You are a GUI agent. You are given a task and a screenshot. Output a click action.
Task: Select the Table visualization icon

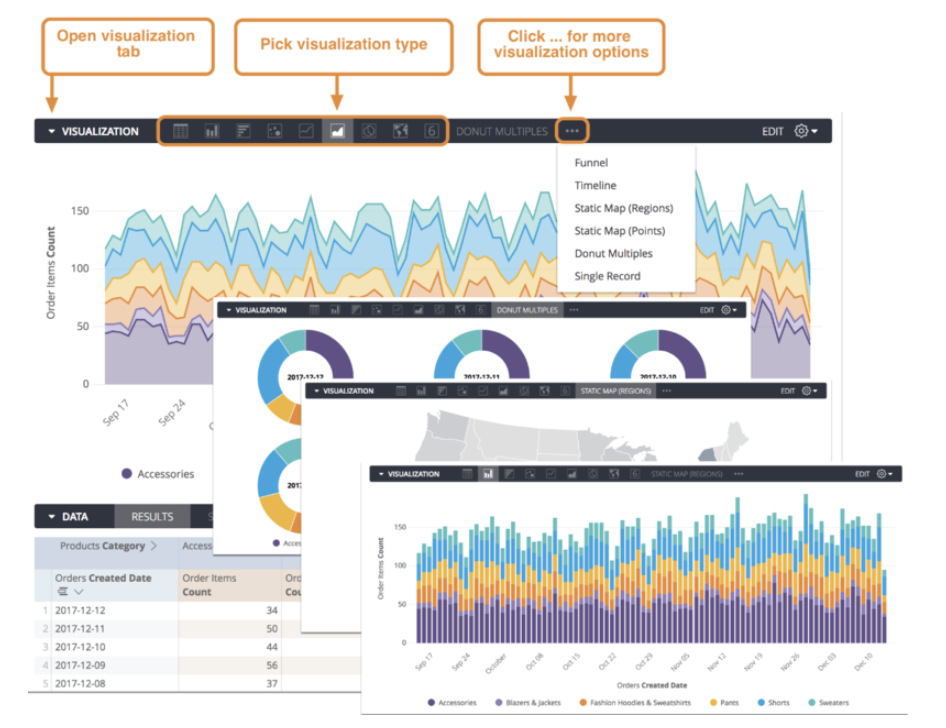coord(182,131)
